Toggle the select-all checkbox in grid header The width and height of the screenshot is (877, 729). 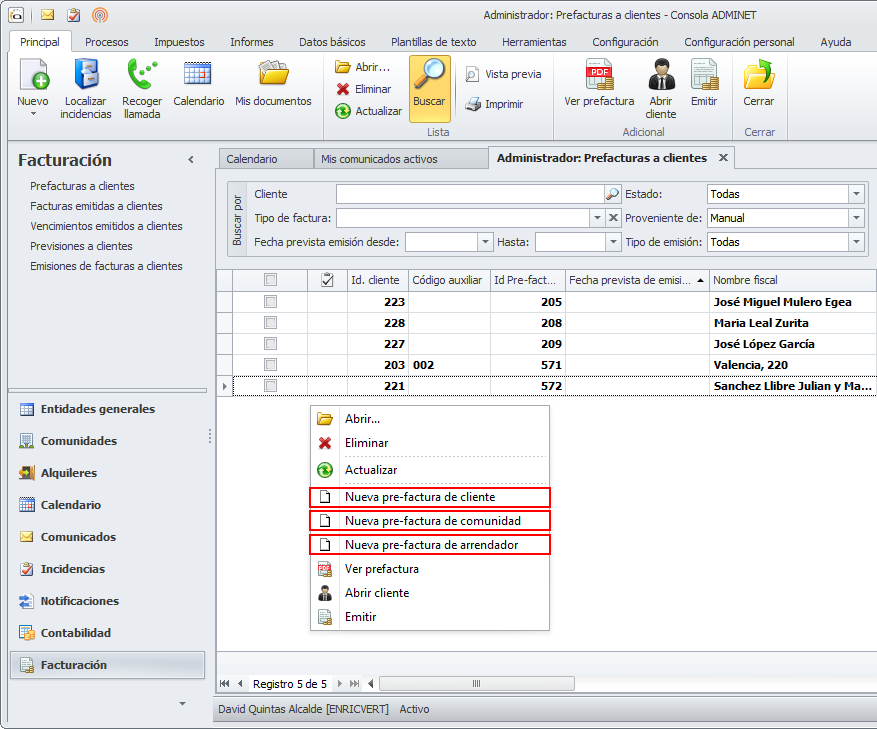pos(270,280)
